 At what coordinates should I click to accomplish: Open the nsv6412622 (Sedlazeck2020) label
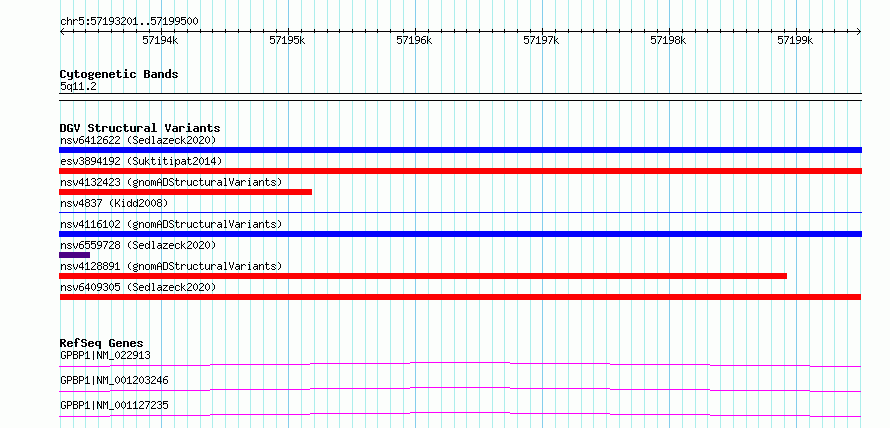pyautogui.click(x=138, y=140)
